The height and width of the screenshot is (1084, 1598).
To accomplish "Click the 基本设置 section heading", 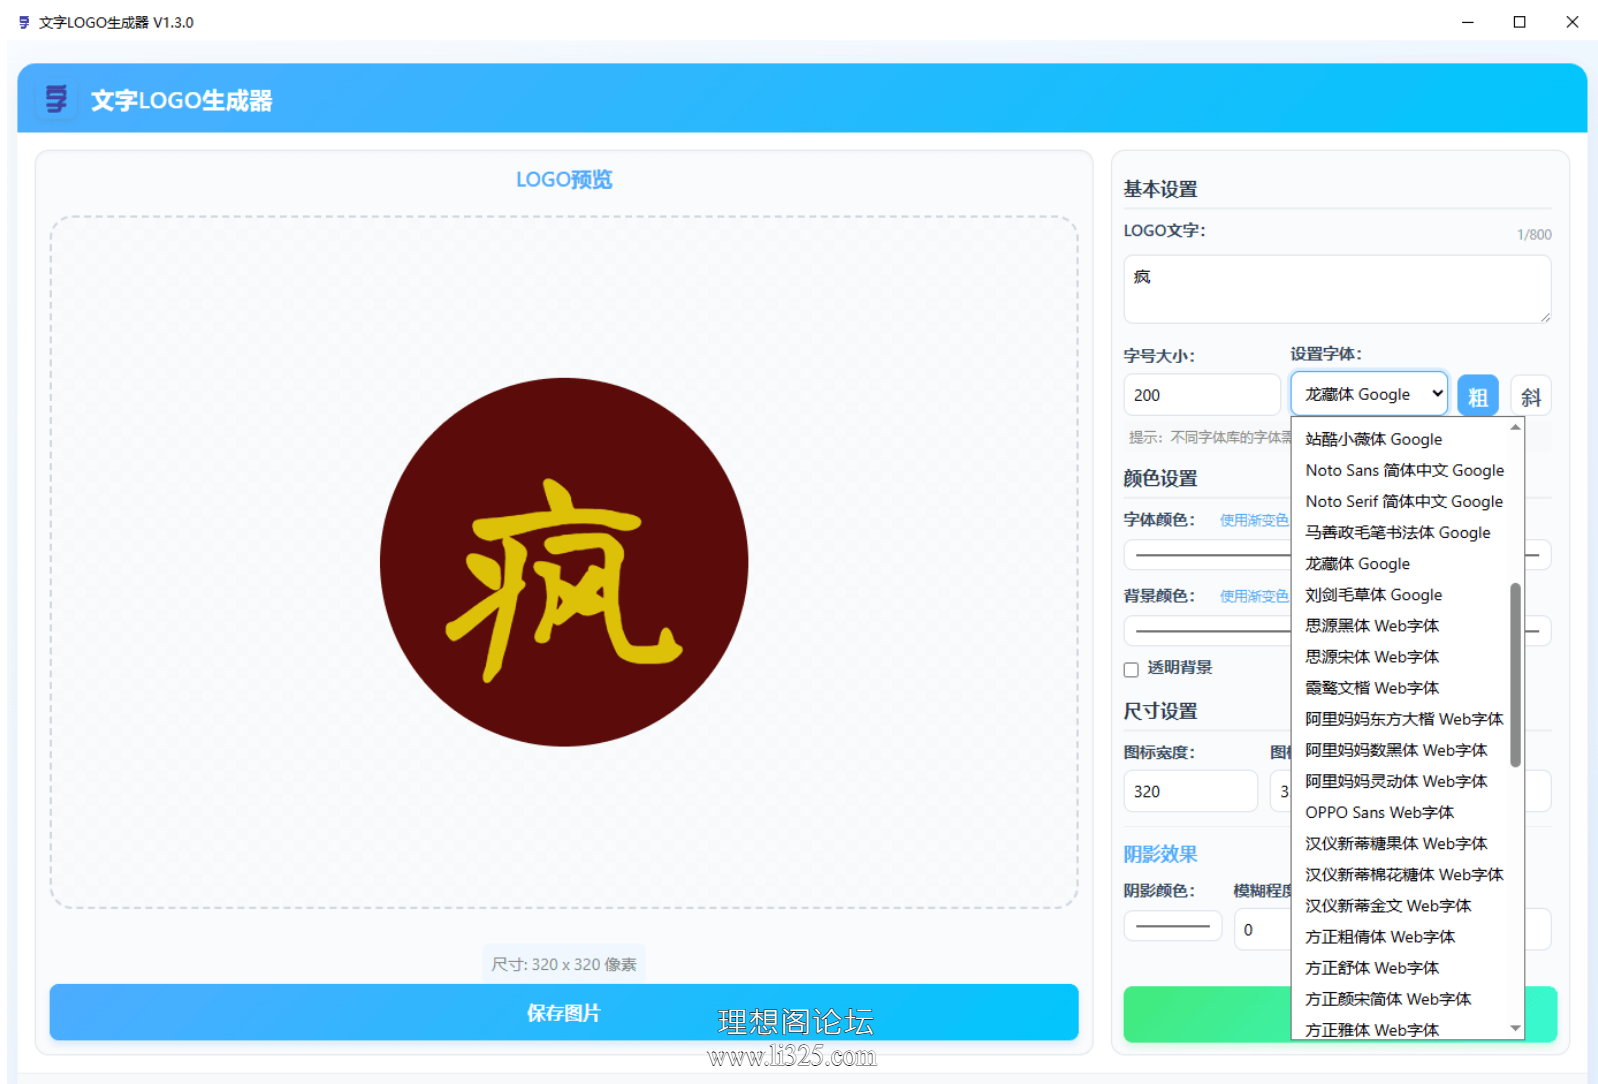I will 1160,189.
